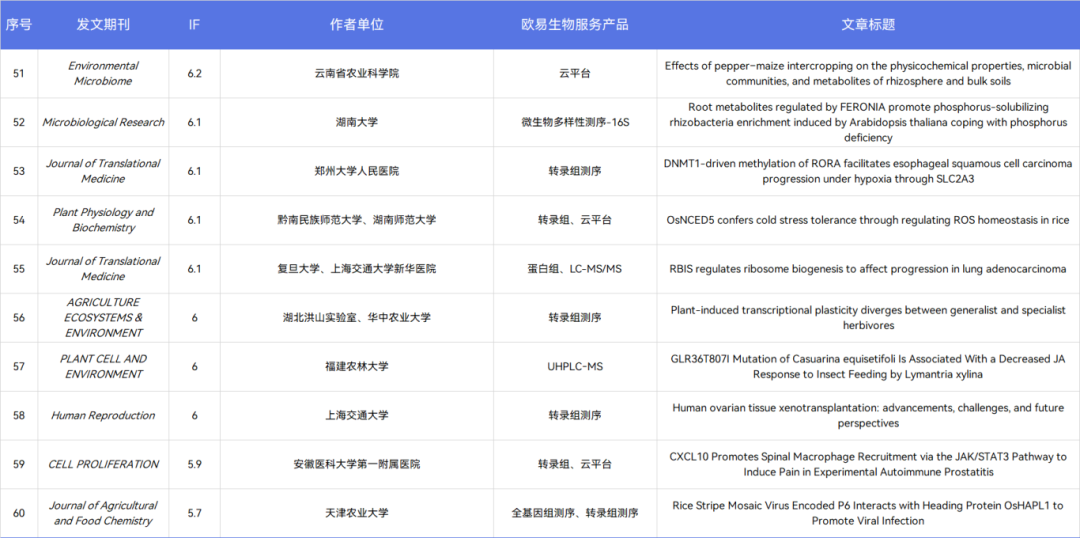The height and width of the screenshot is (538, 1080).
Task: Click the Human ovarian tissue xenotransplantation title
Action: 869,415
